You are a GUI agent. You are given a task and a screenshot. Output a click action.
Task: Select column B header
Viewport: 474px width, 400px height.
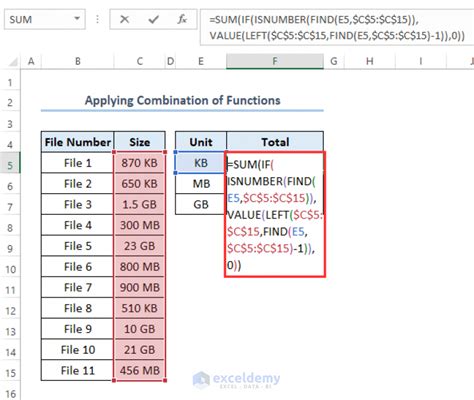pos(78,61)
